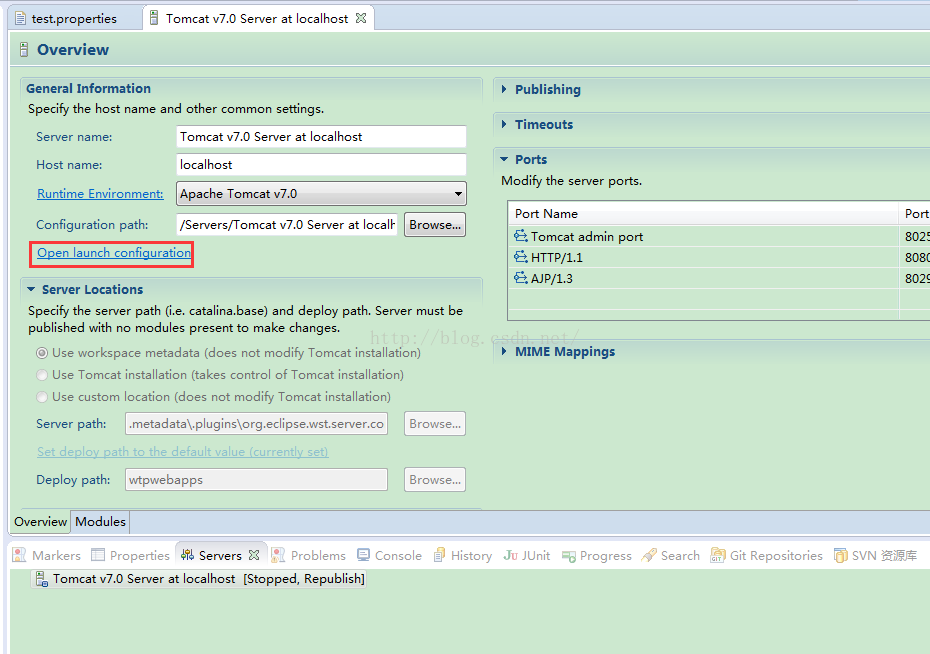Click Set deploy path to default value link
This screenshot has height=654, width=930.
pos(183,452)
